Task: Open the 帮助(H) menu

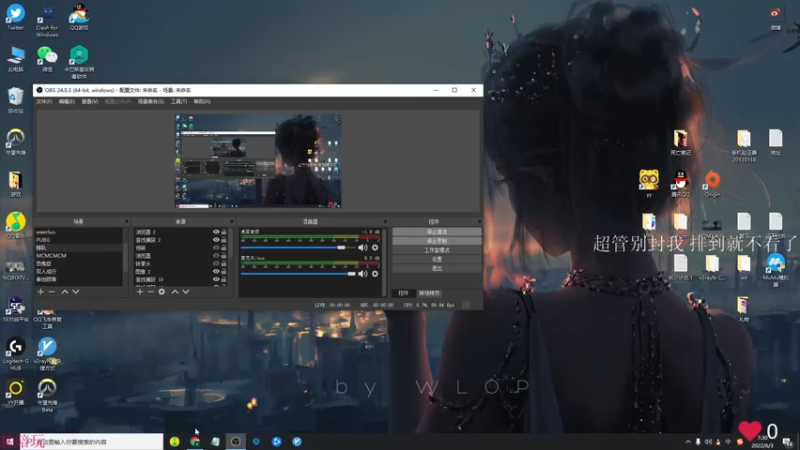Action: tap(202, 102)
